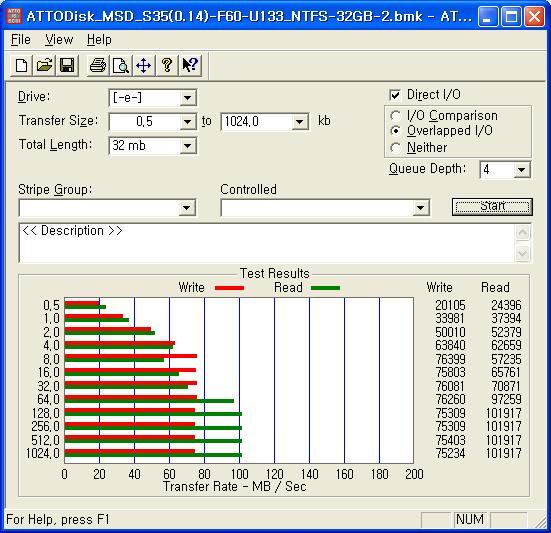Image resolution: width=551 pixels, height=533 pixels.
Task: Open the Controlled by dropdown list
Action: (x=325, y=208)
